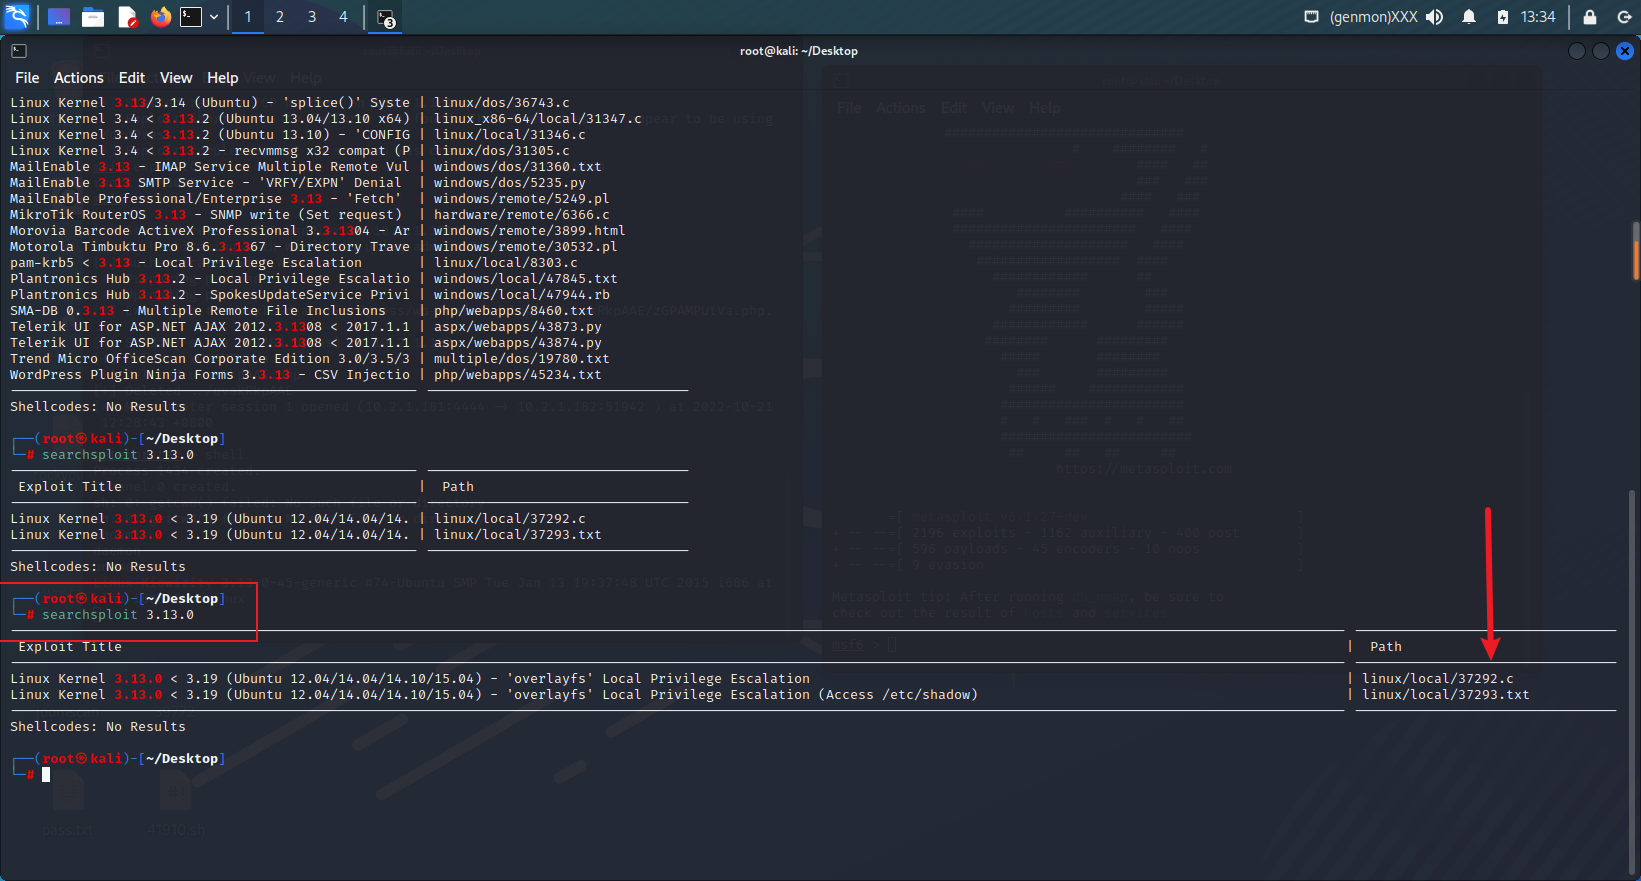
Task: Open the Help menu
Action: (222, 78)
